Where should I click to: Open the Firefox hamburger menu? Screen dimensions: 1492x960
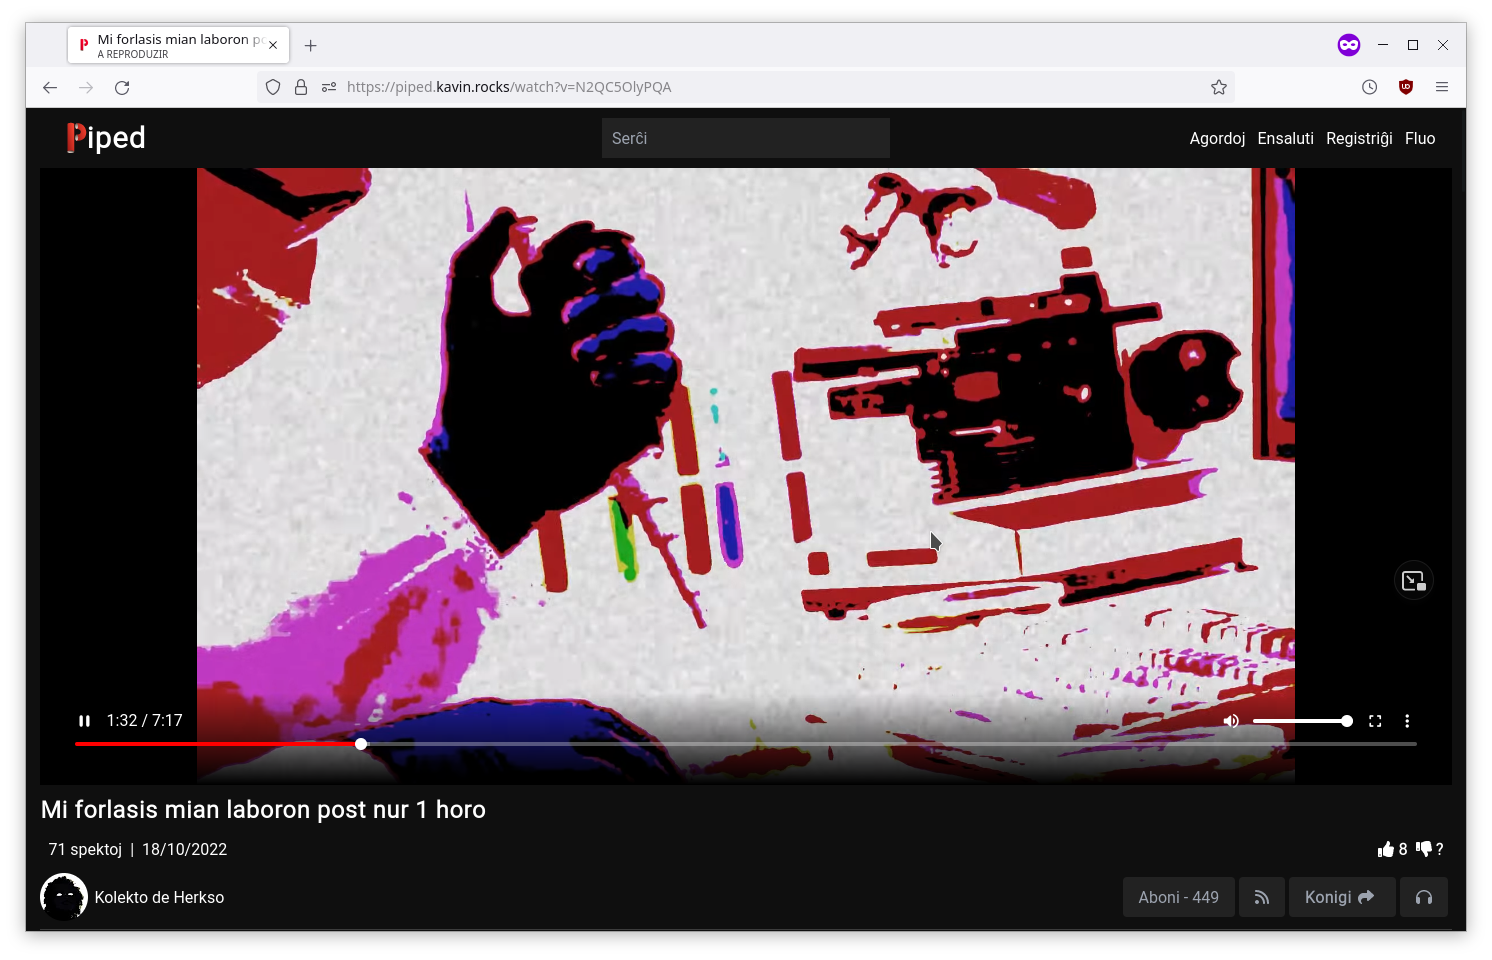[1442, 88]
